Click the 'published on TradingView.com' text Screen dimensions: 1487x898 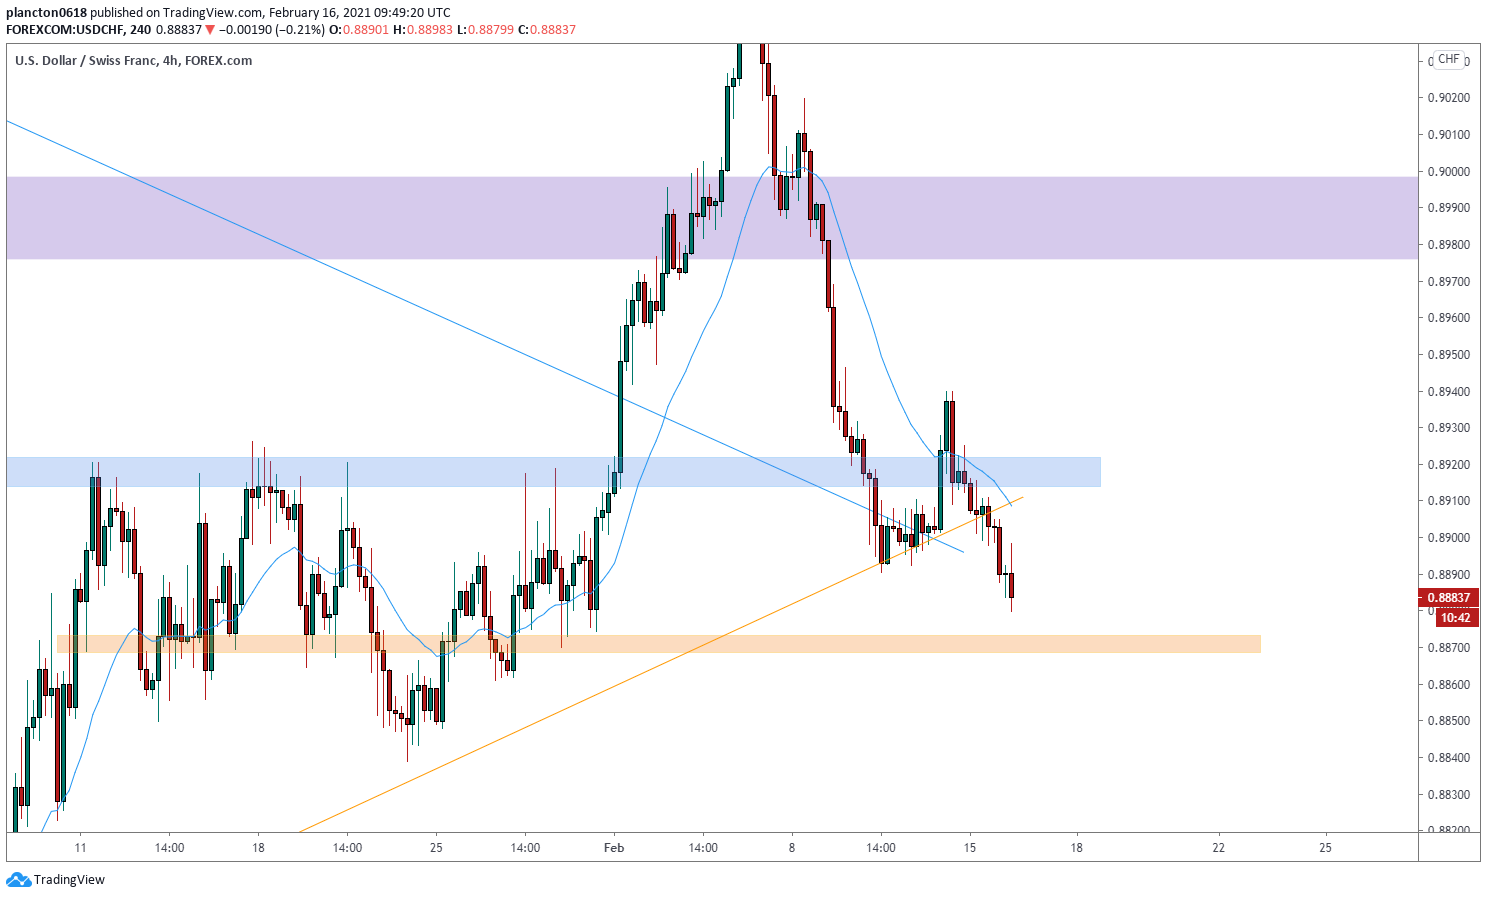(176, 13)
